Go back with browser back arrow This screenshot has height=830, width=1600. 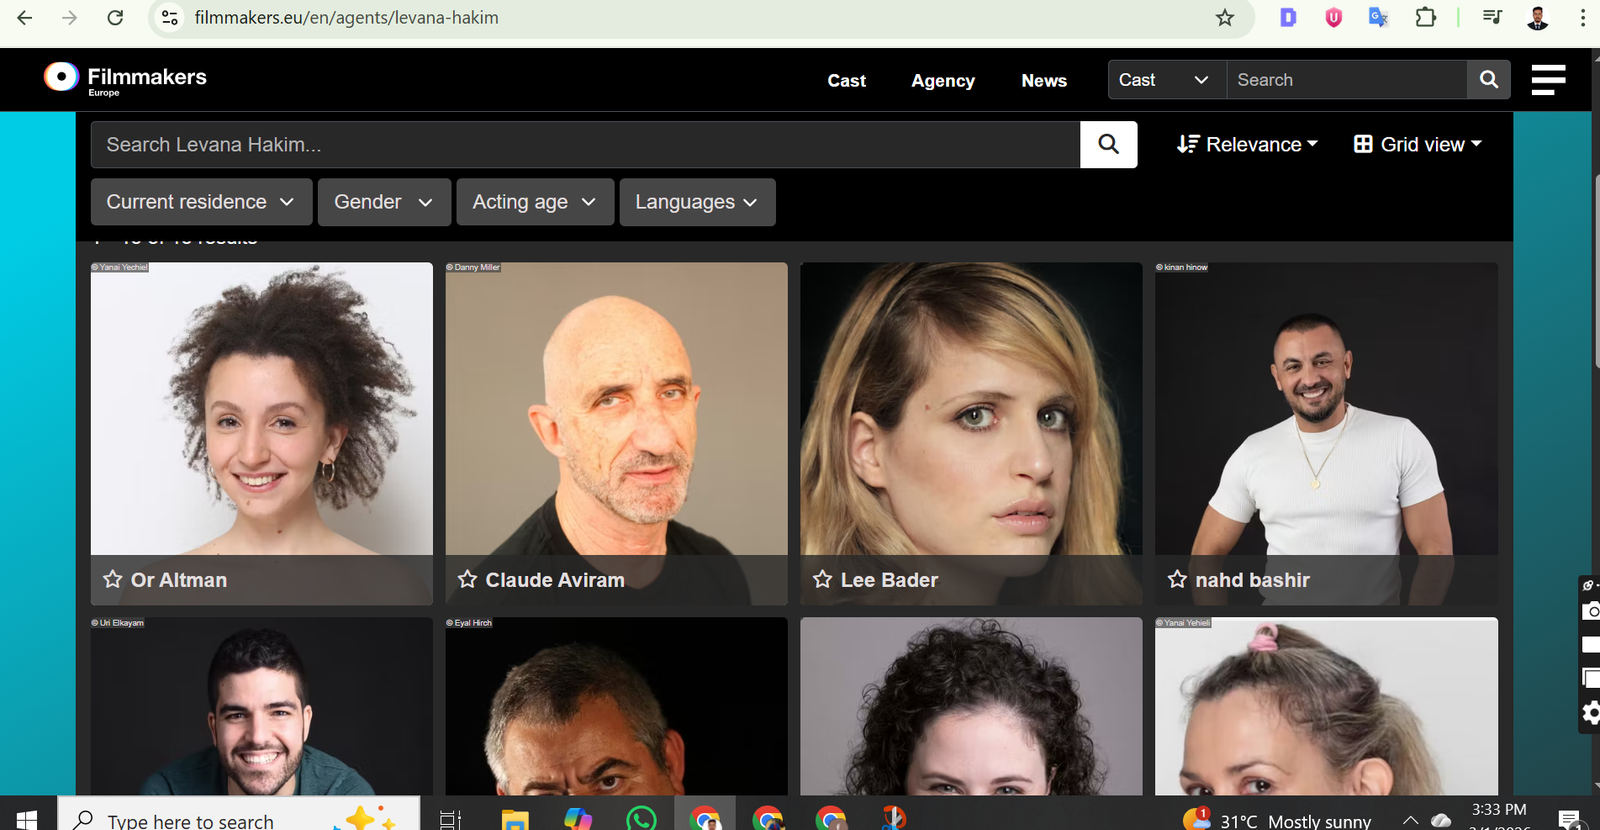pyautogui.click(x=25, y=18)
